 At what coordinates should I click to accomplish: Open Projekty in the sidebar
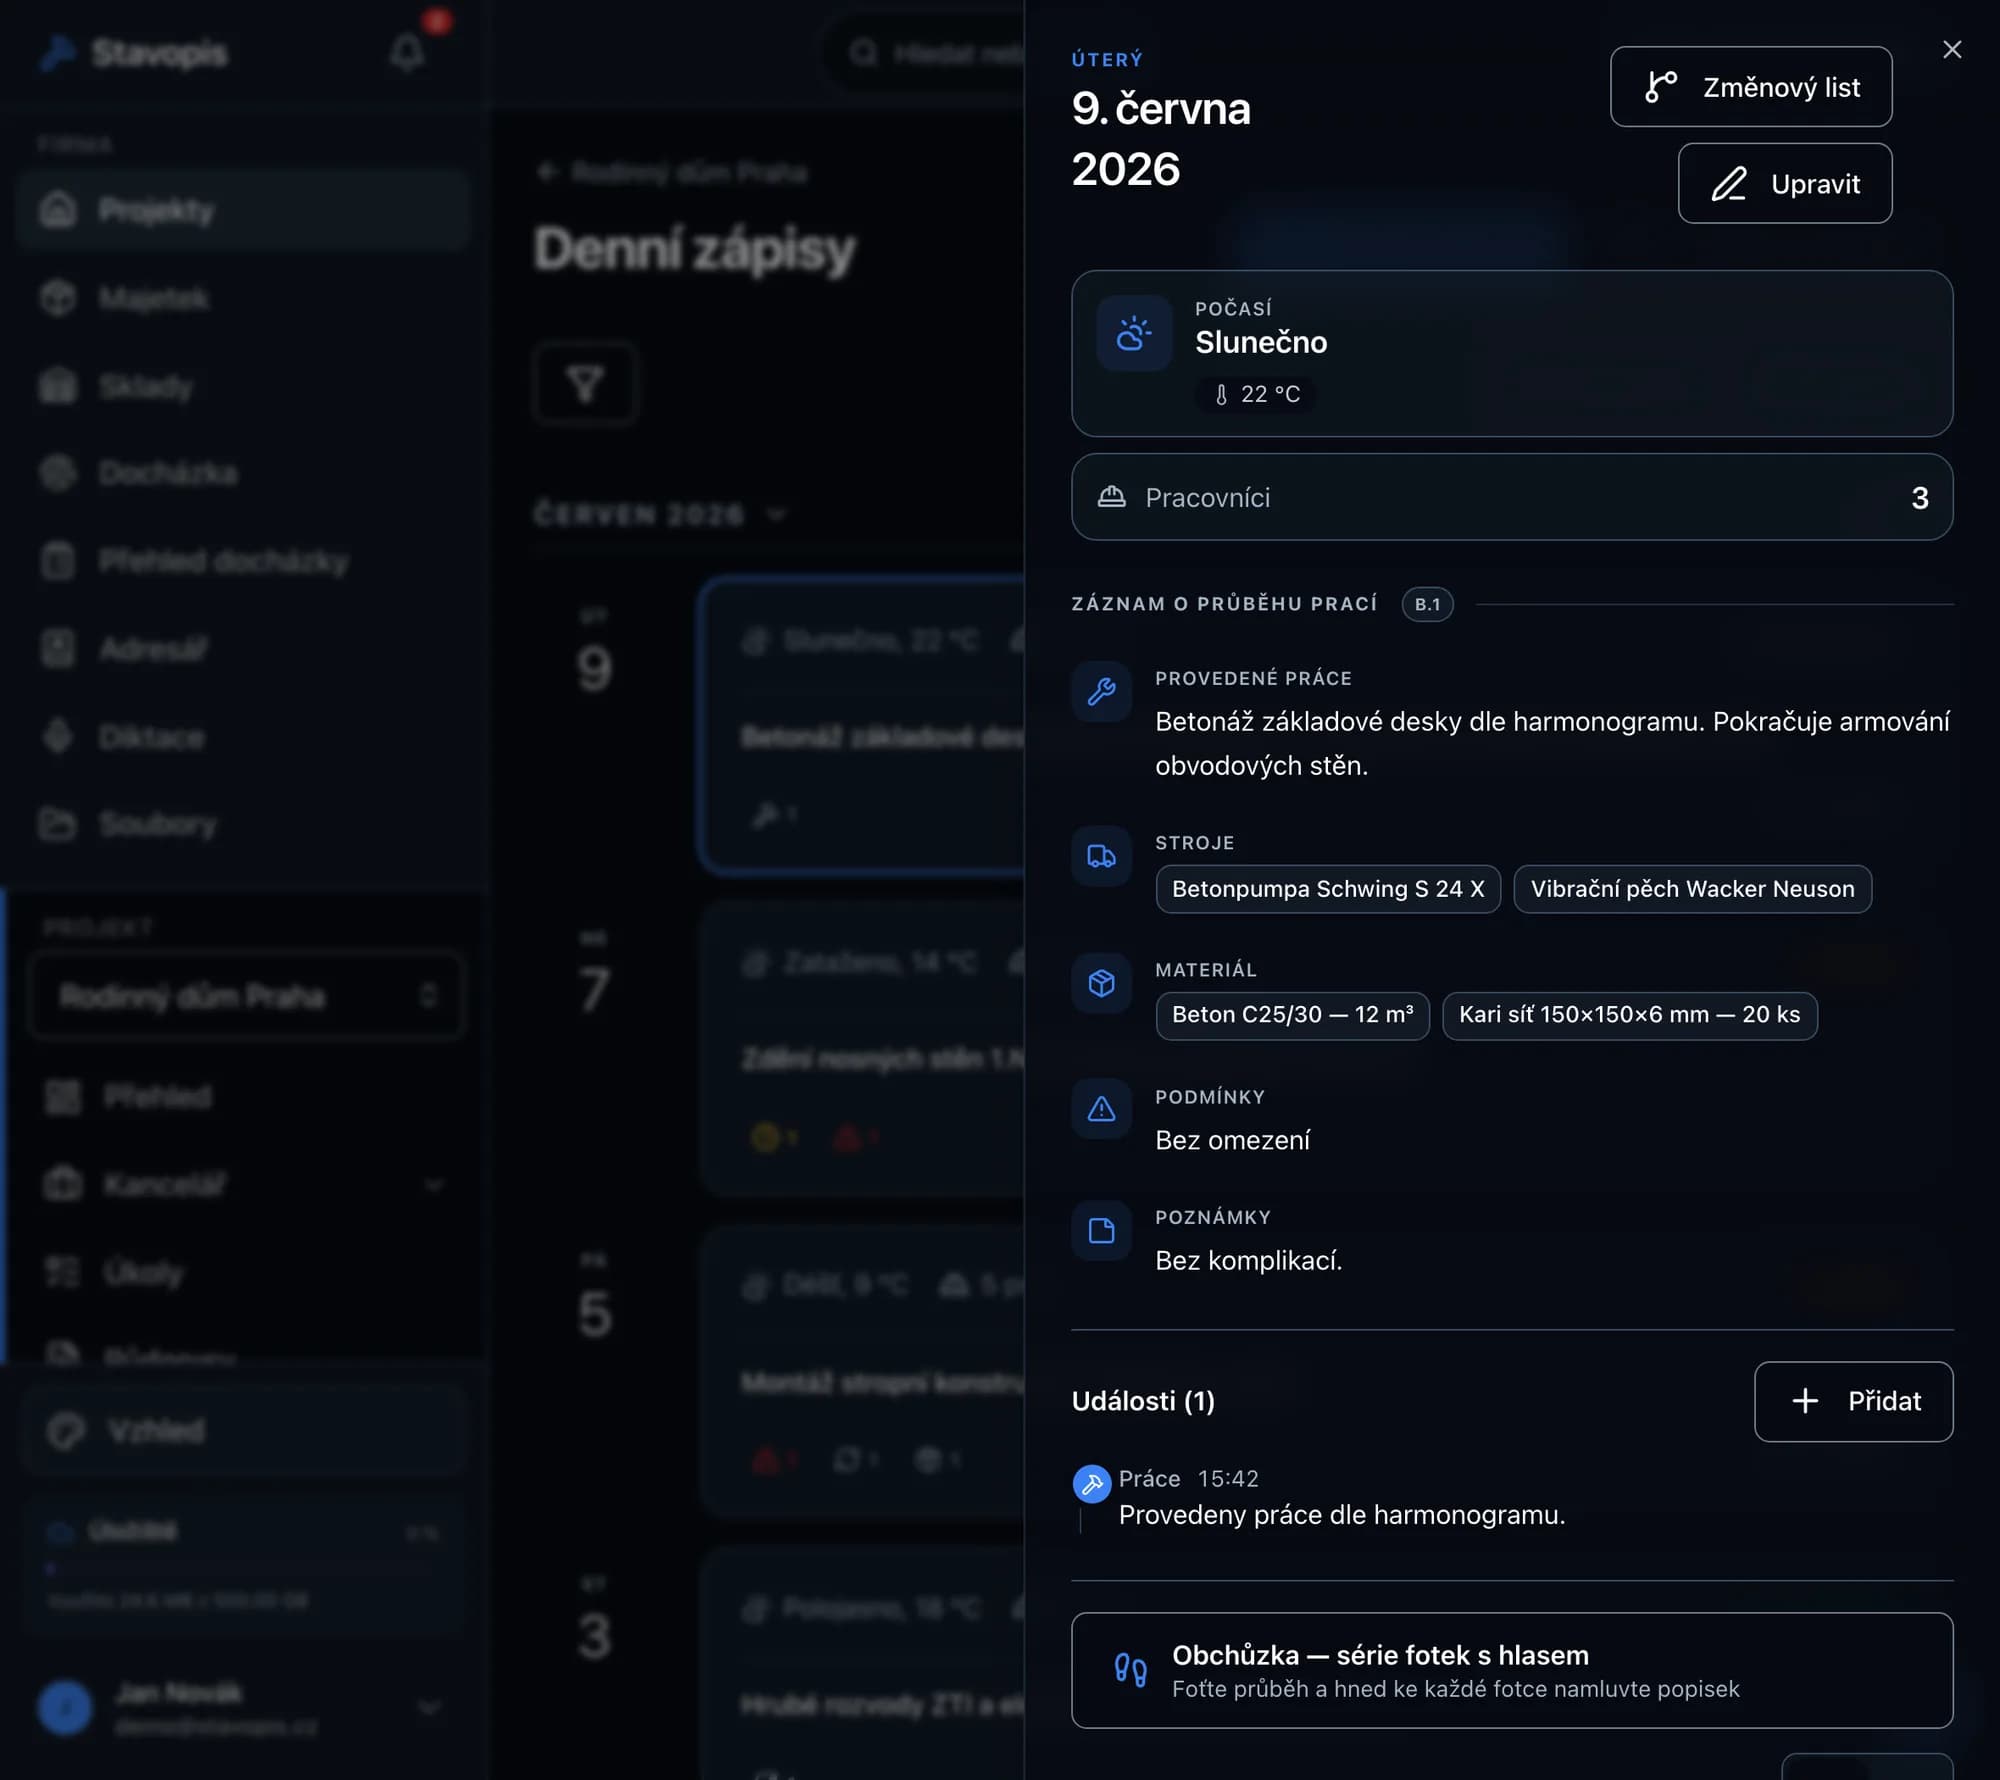(242, 210)
